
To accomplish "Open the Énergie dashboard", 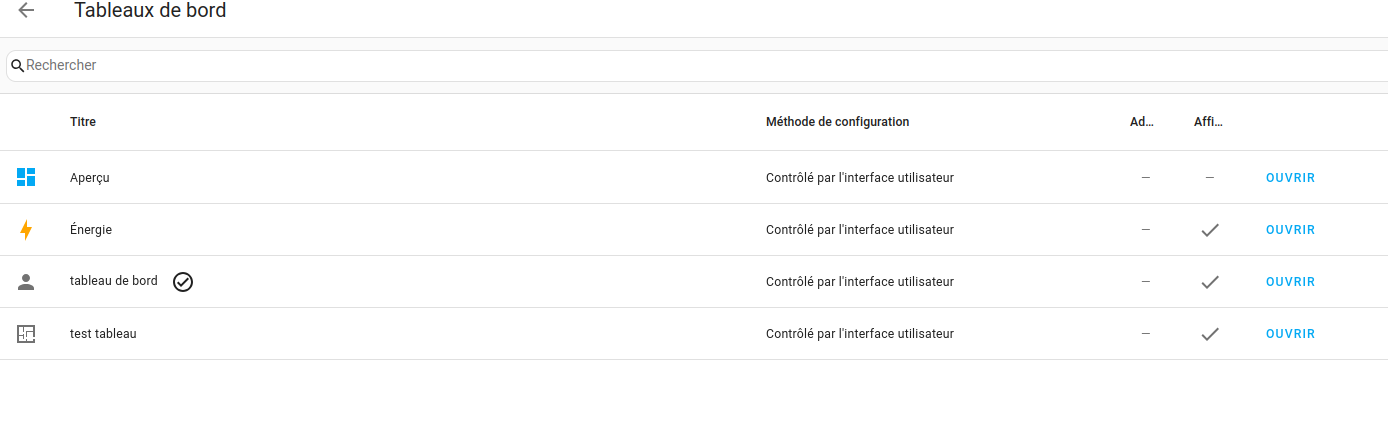I will pos(1290,230).
